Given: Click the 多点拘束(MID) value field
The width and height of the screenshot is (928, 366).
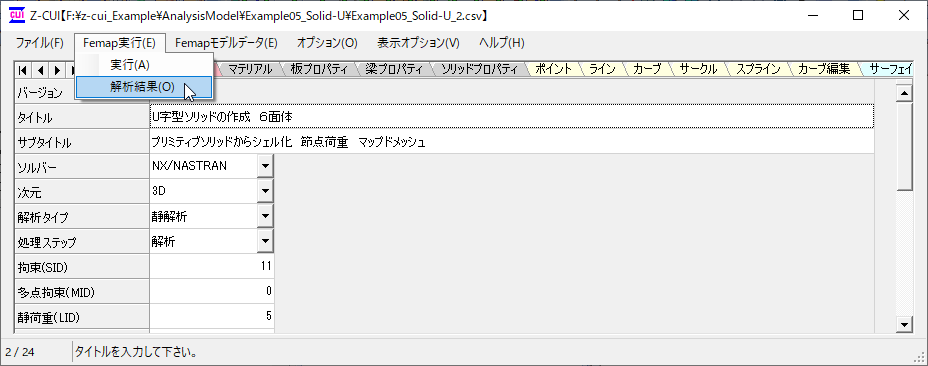Looking at the screenshot, I should 212,291.
